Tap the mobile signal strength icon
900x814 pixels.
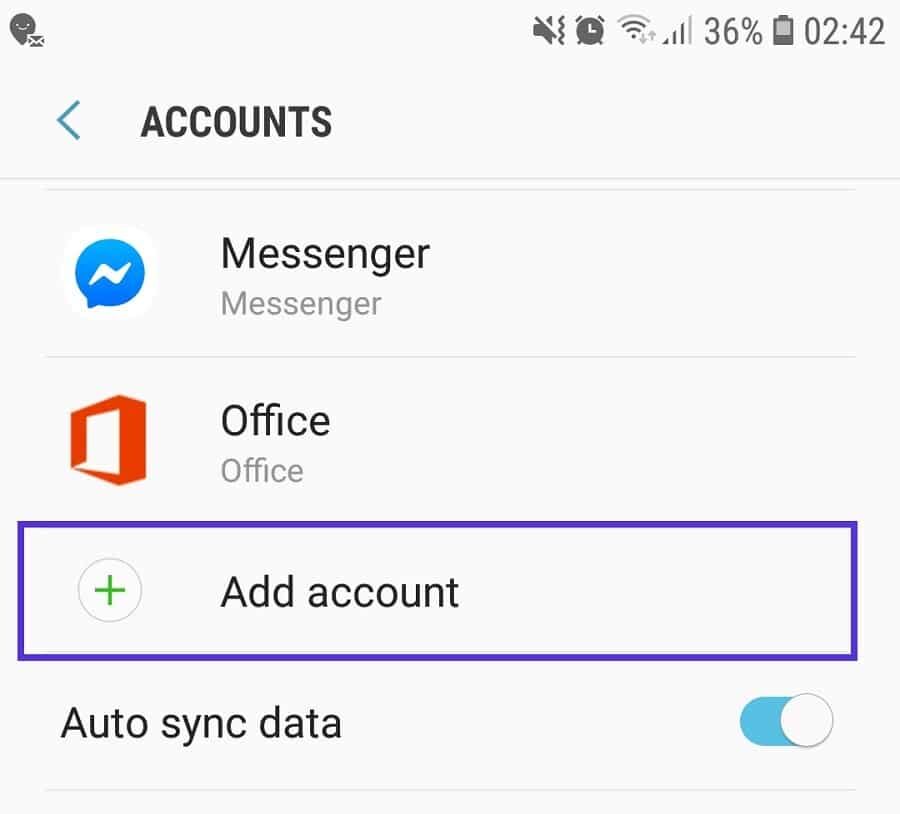tap(677, 30)
